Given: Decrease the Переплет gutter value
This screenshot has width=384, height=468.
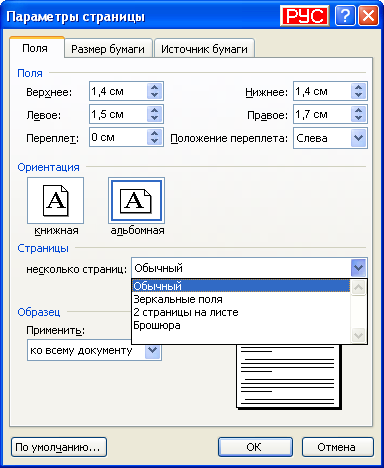Looking at the screenshot, I should click(x=154, y=141).
